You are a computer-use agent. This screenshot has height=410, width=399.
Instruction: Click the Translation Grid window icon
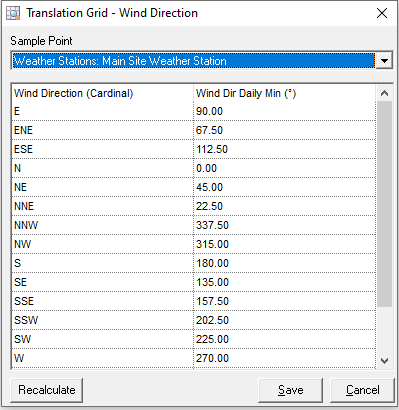[13, 13]
